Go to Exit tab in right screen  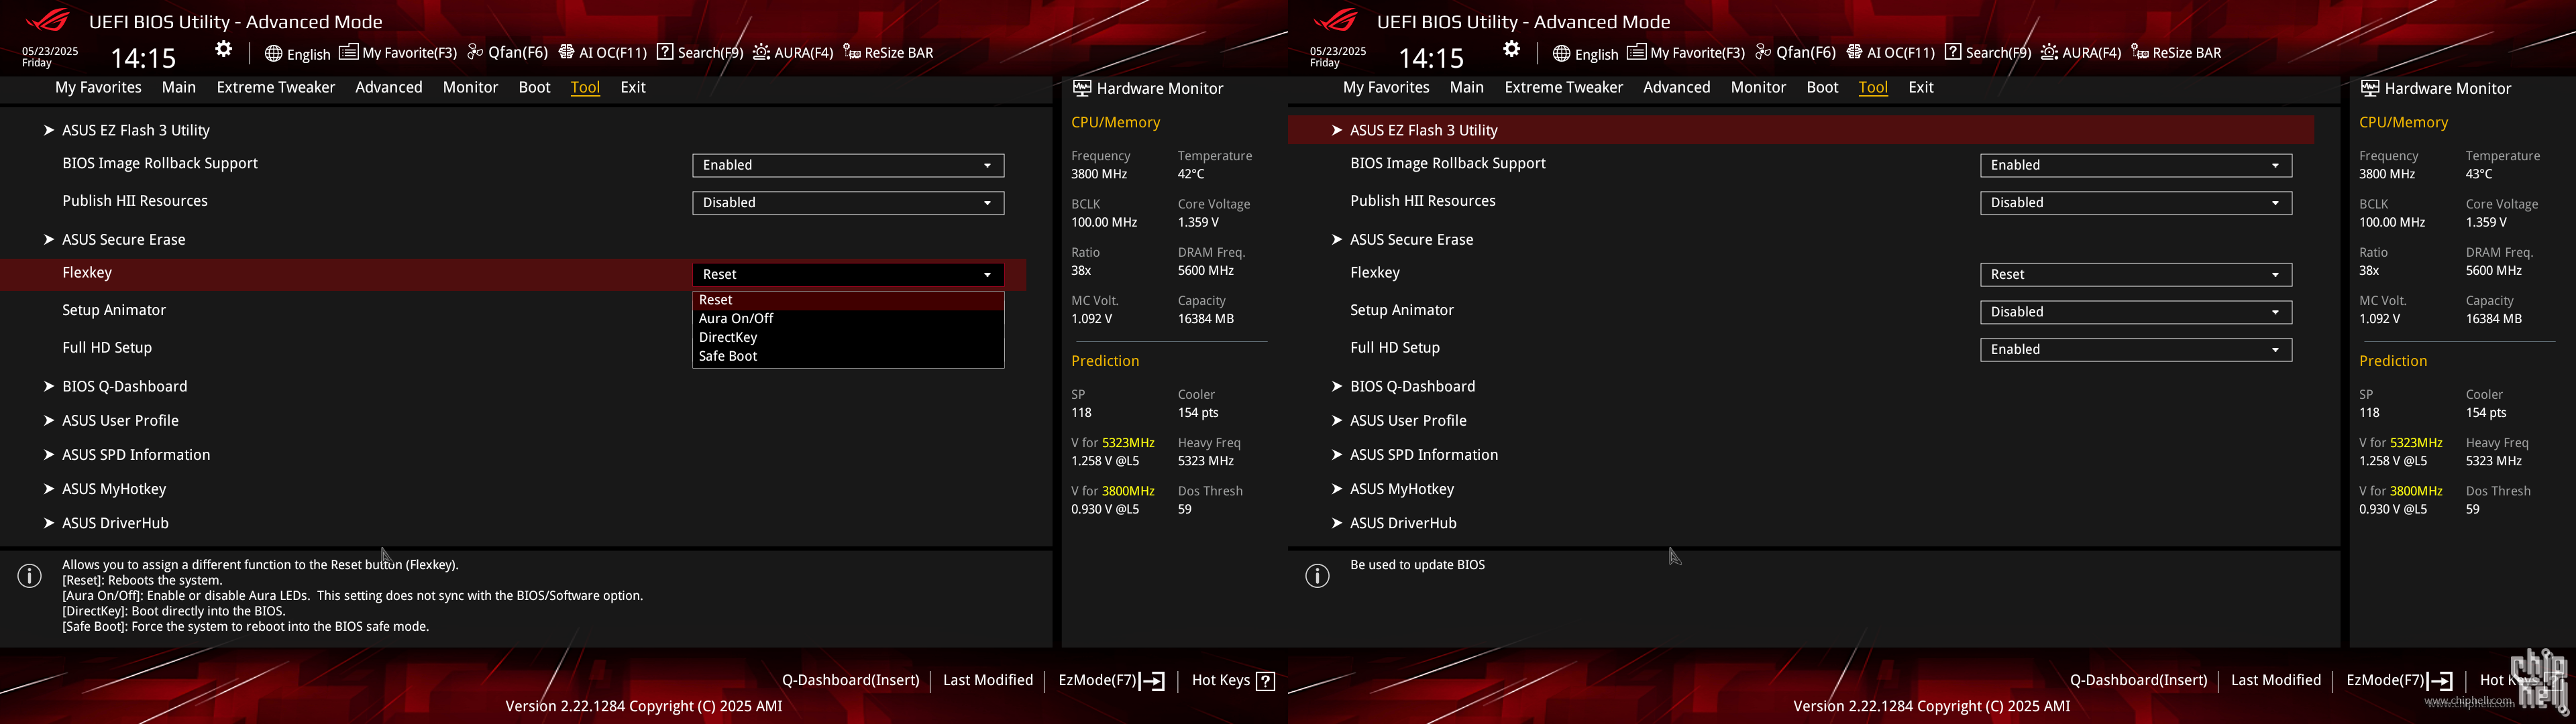click(x=1921, y=87)
